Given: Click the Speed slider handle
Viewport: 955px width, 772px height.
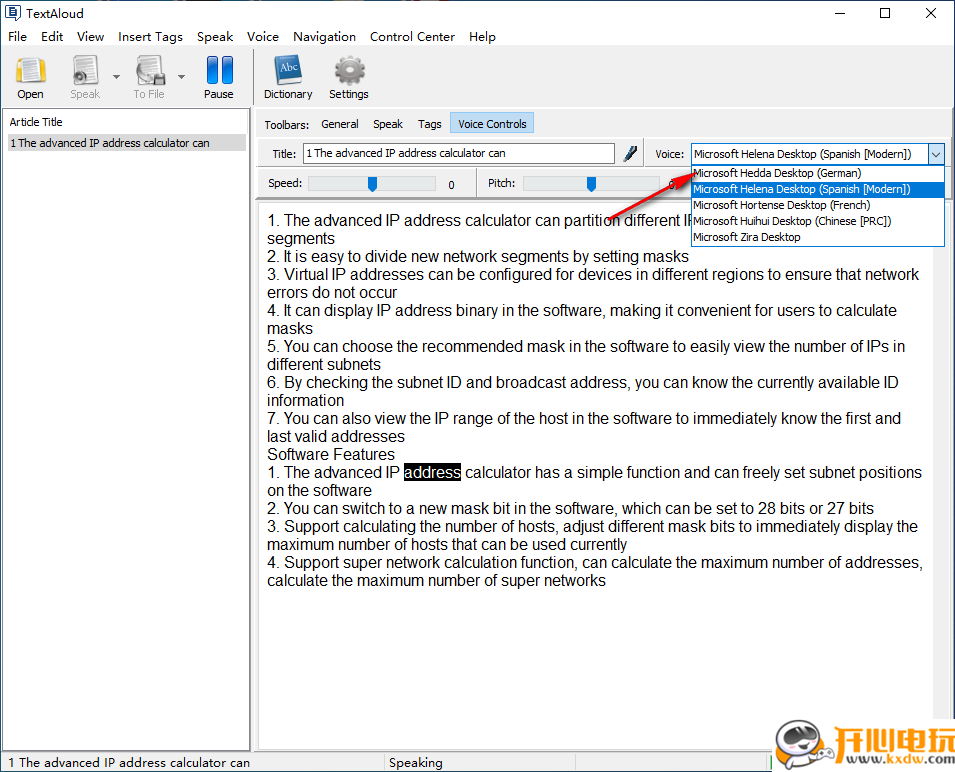Looking at the screenshot, I should click(x=372, y=184).
